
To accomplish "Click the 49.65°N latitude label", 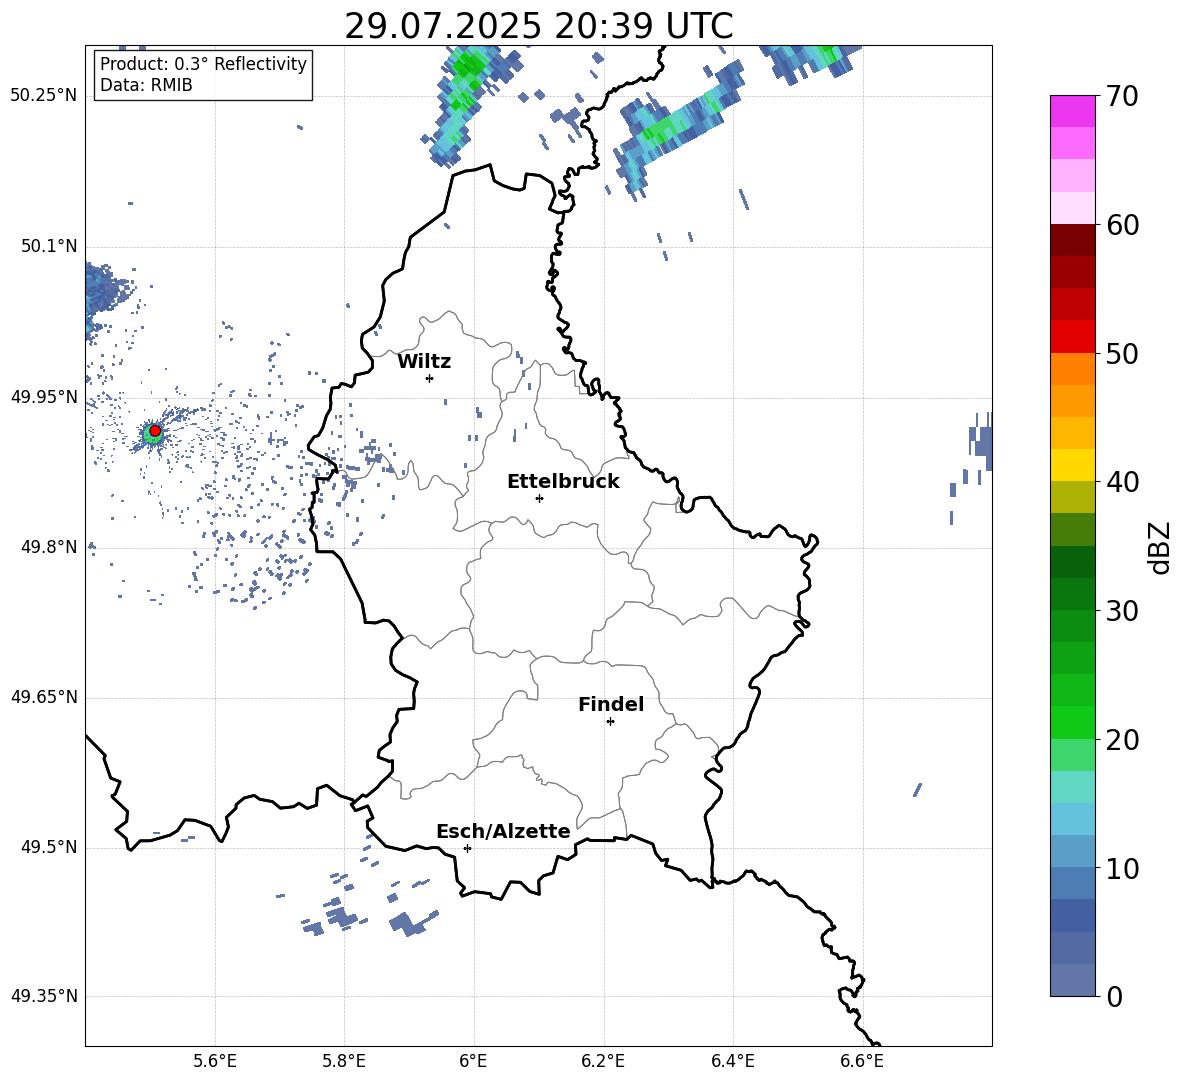I will coord(44,697).
